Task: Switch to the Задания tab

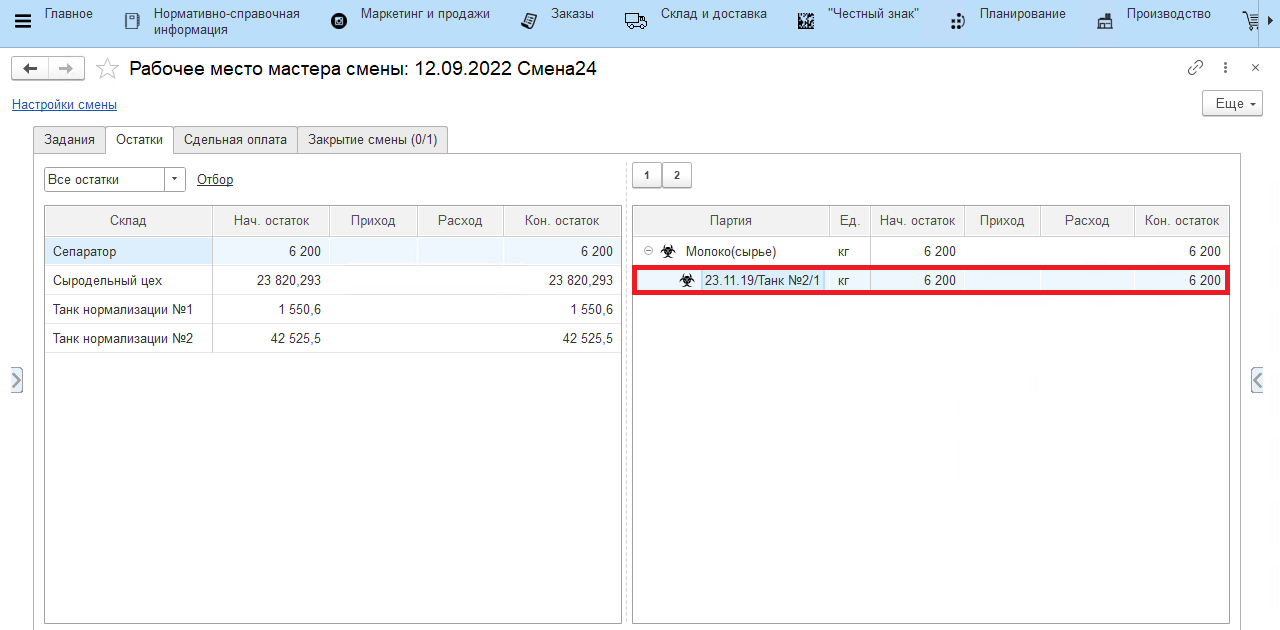Action: pos(70,140)
